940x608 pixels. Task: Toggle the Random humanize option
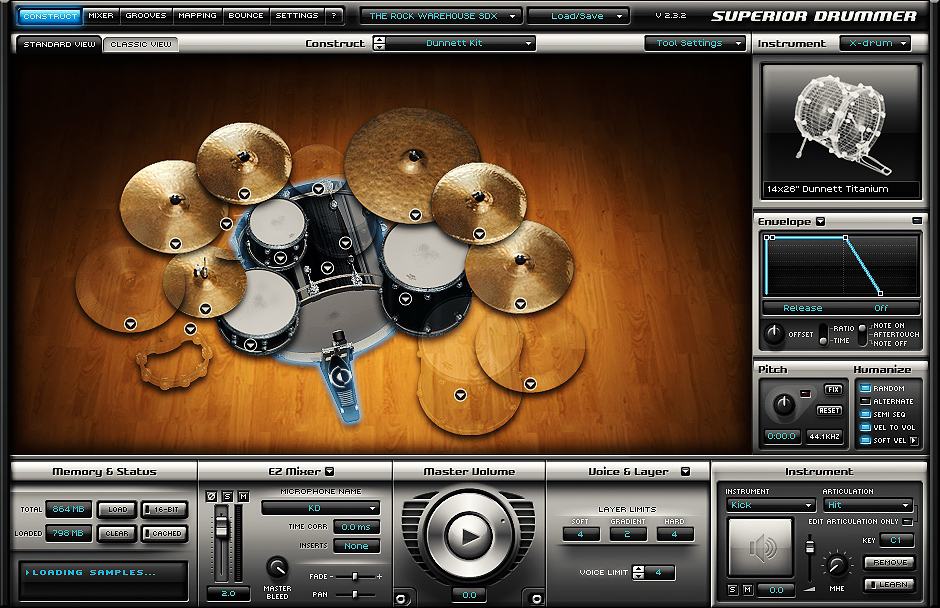click(866, 388)
